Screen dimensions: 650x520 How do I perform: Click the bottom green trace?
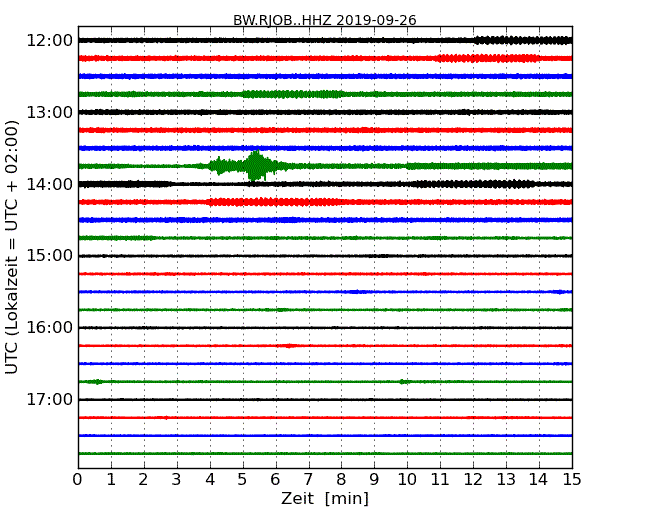[325, 454]
